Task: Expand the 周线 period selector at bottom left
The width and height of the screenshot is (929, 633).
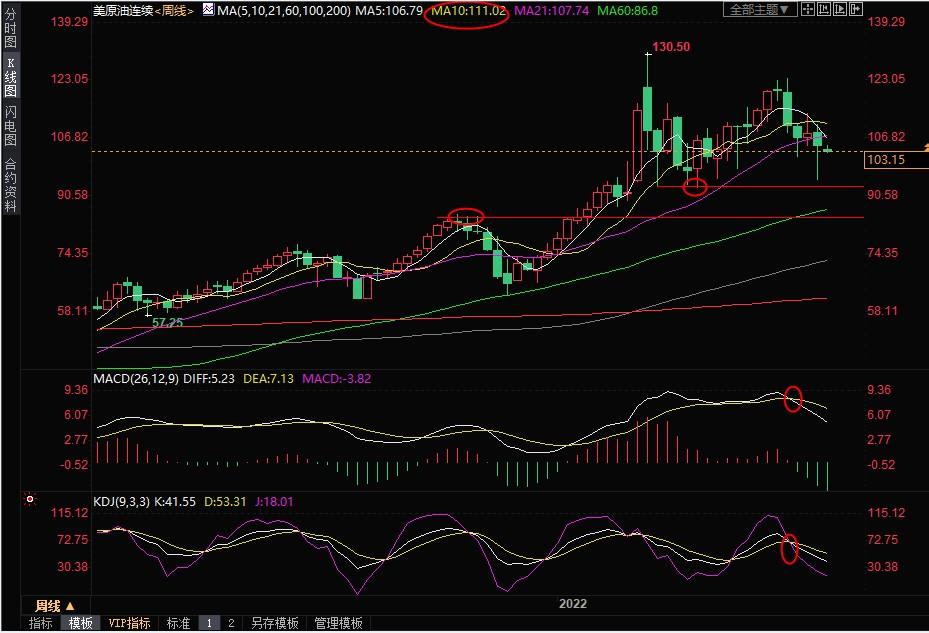Action: coord(55,606)
